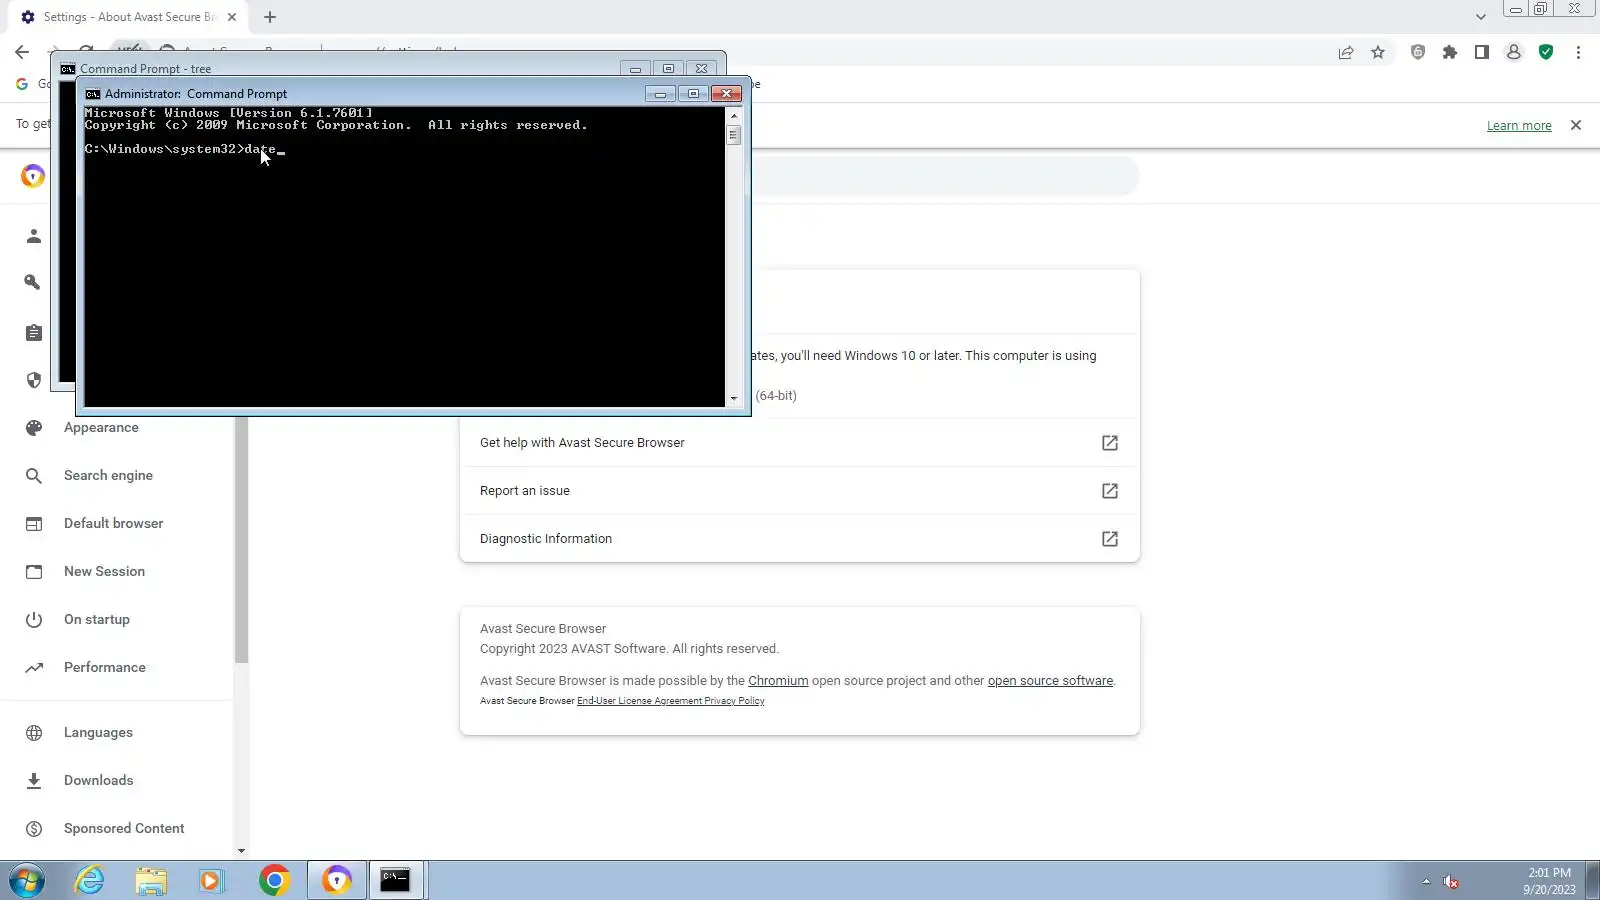The image size is (1600, 900).
Task: Go to Default browser settings
Action: (x=113, y=524)
